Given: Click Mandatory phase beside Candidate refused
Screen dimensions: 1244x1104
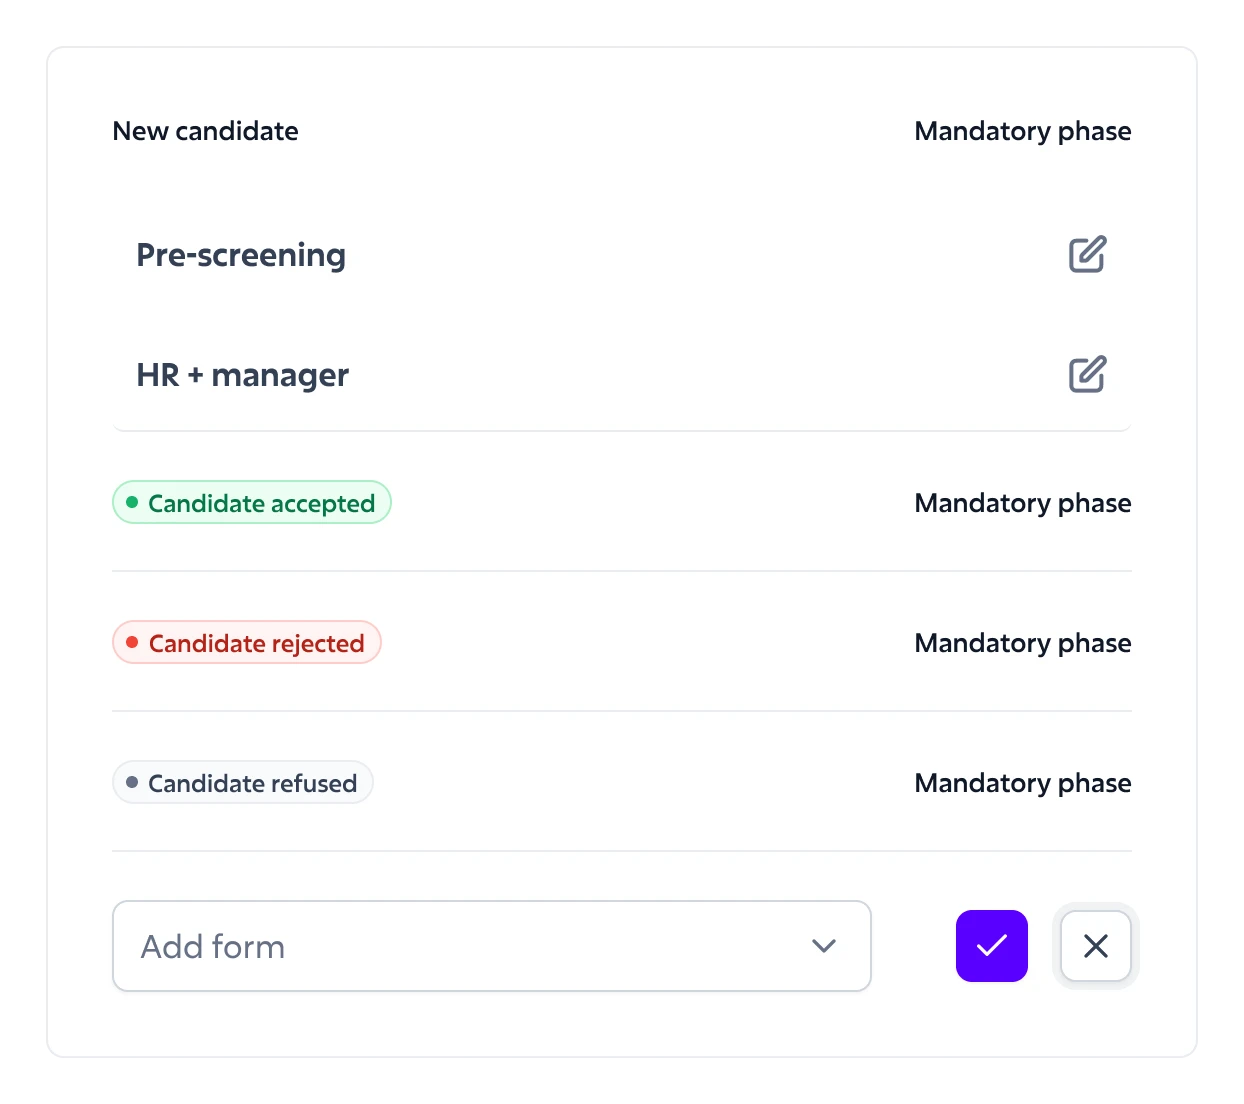Looking at the screenshot, I should pyautogui.click(x=1022, y=783).
